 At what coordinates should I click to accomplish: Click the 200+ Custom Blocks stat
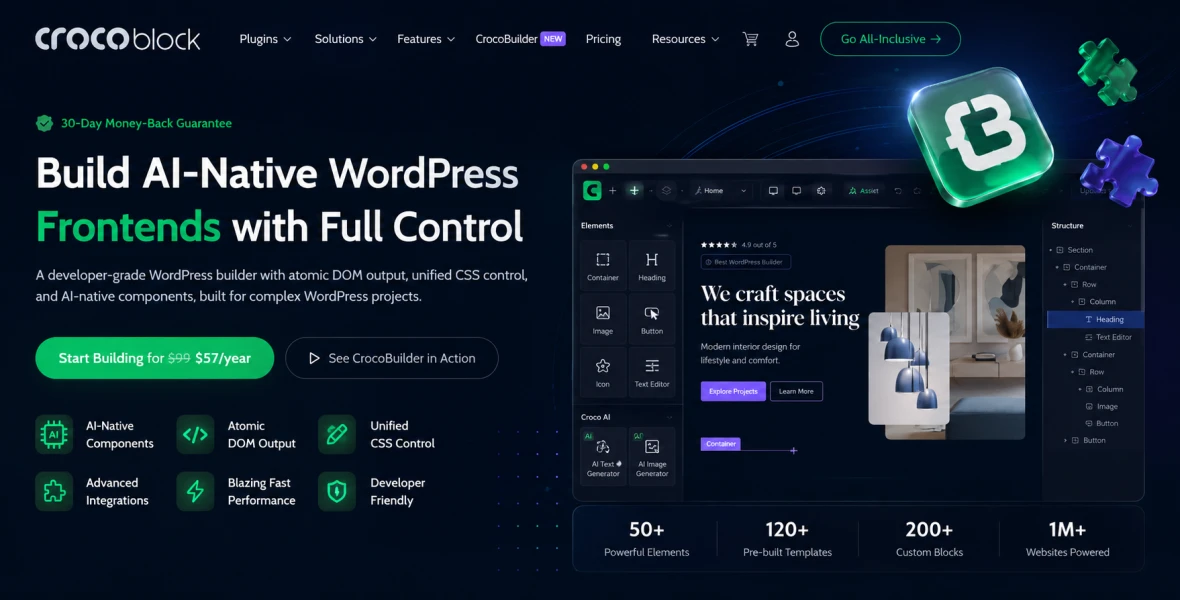pyautogui.click(x=929, y=539)
